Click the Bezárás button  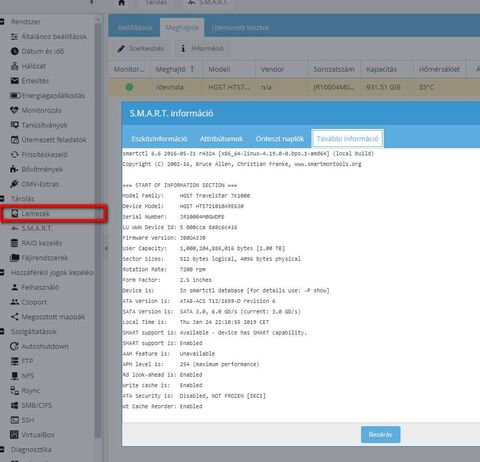380,434
